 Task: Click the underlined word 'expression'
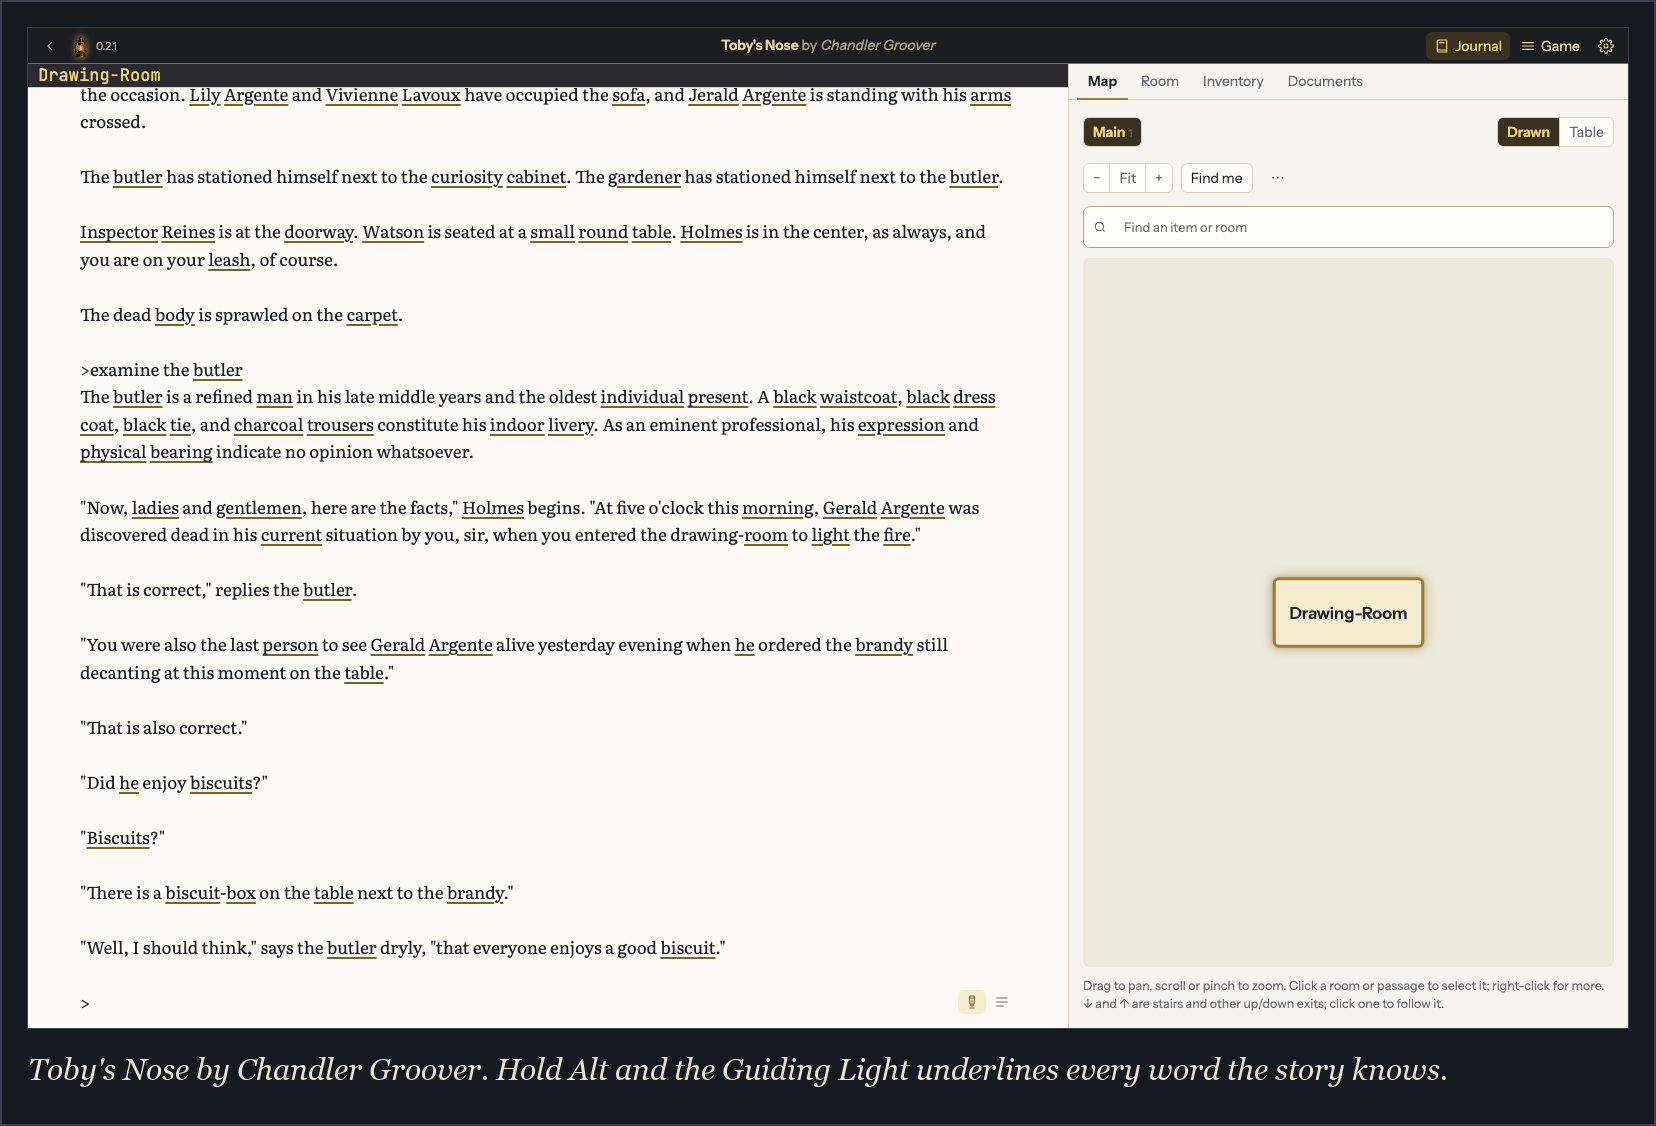coord(901,425)
